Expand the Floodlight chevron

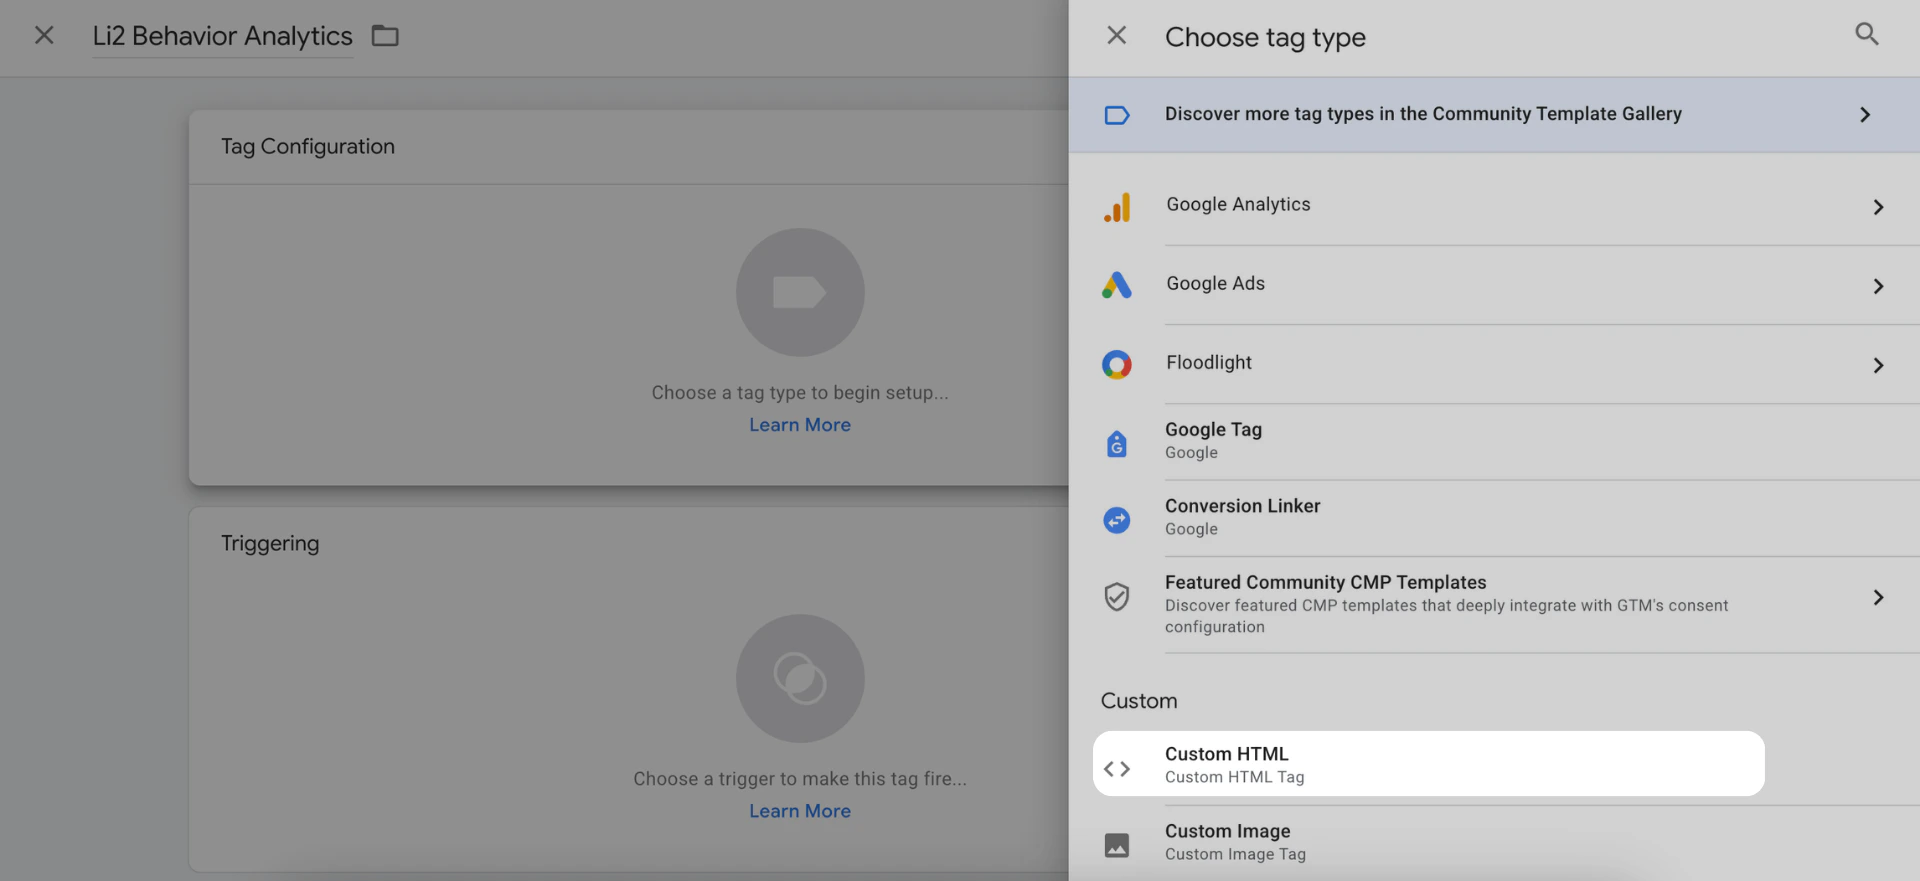click(x=1878, y=365)
